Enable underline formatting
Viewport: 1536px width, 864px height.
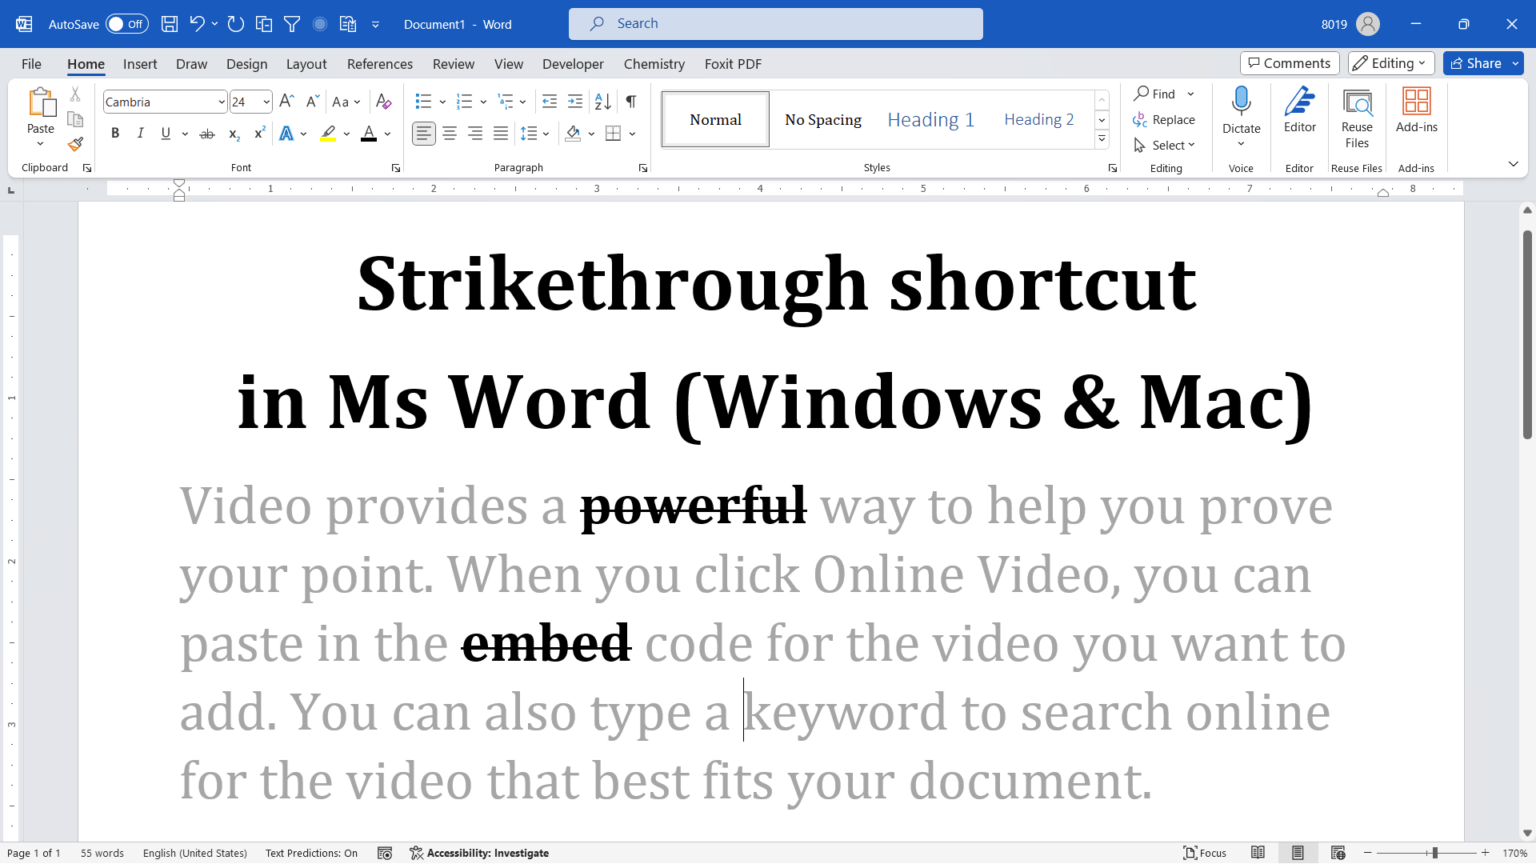coord(163,133)
